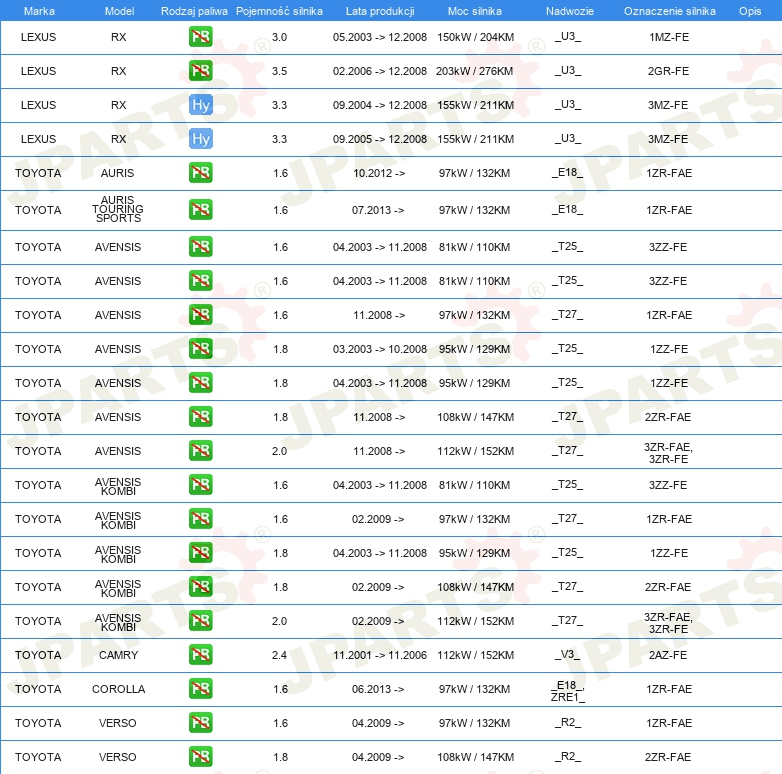Click the 203kW / 276KM power value

pos(474,71)
